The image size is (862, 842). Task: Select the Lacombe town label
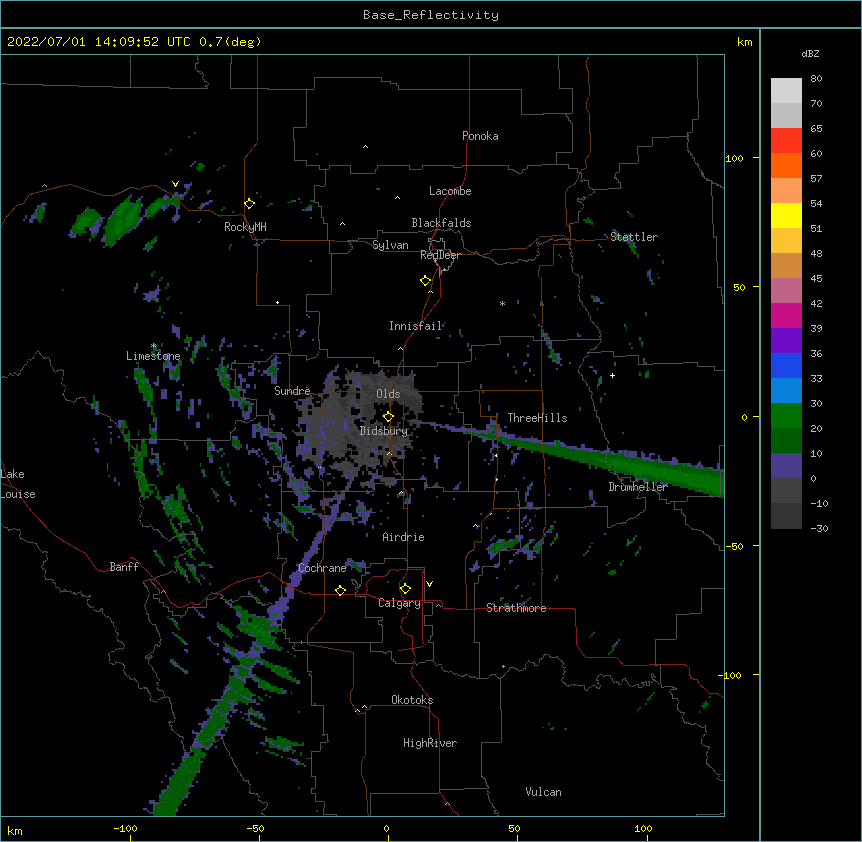[450, 191]
